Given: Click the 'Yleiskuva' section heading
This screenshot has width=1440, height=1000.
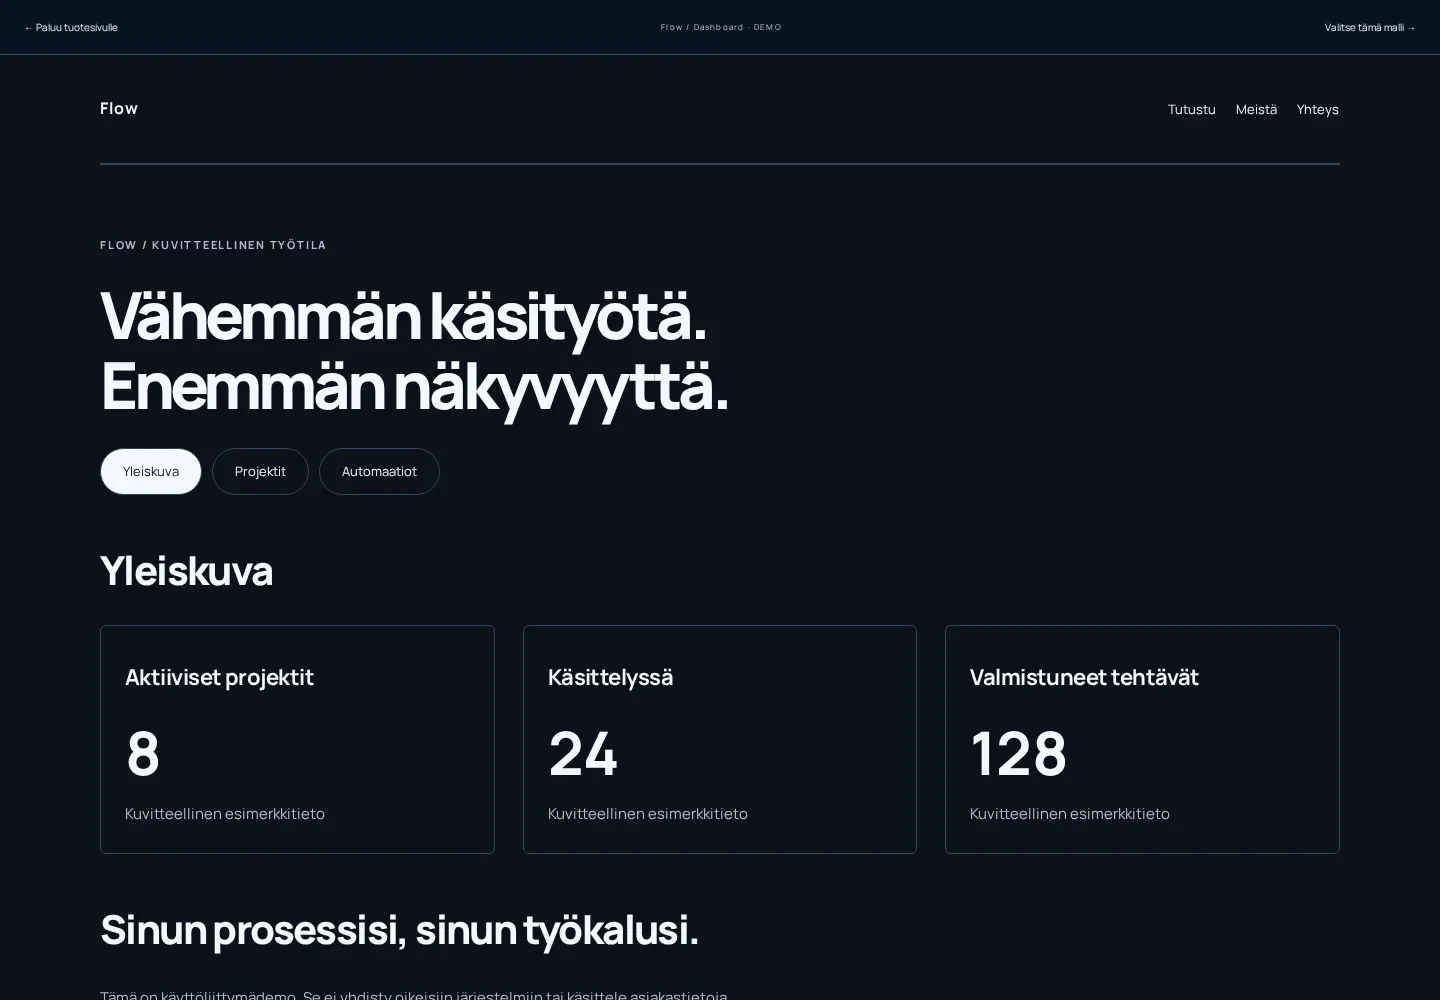Looking at the screenshot, I should pyautogui.click(x=186, y=571).
